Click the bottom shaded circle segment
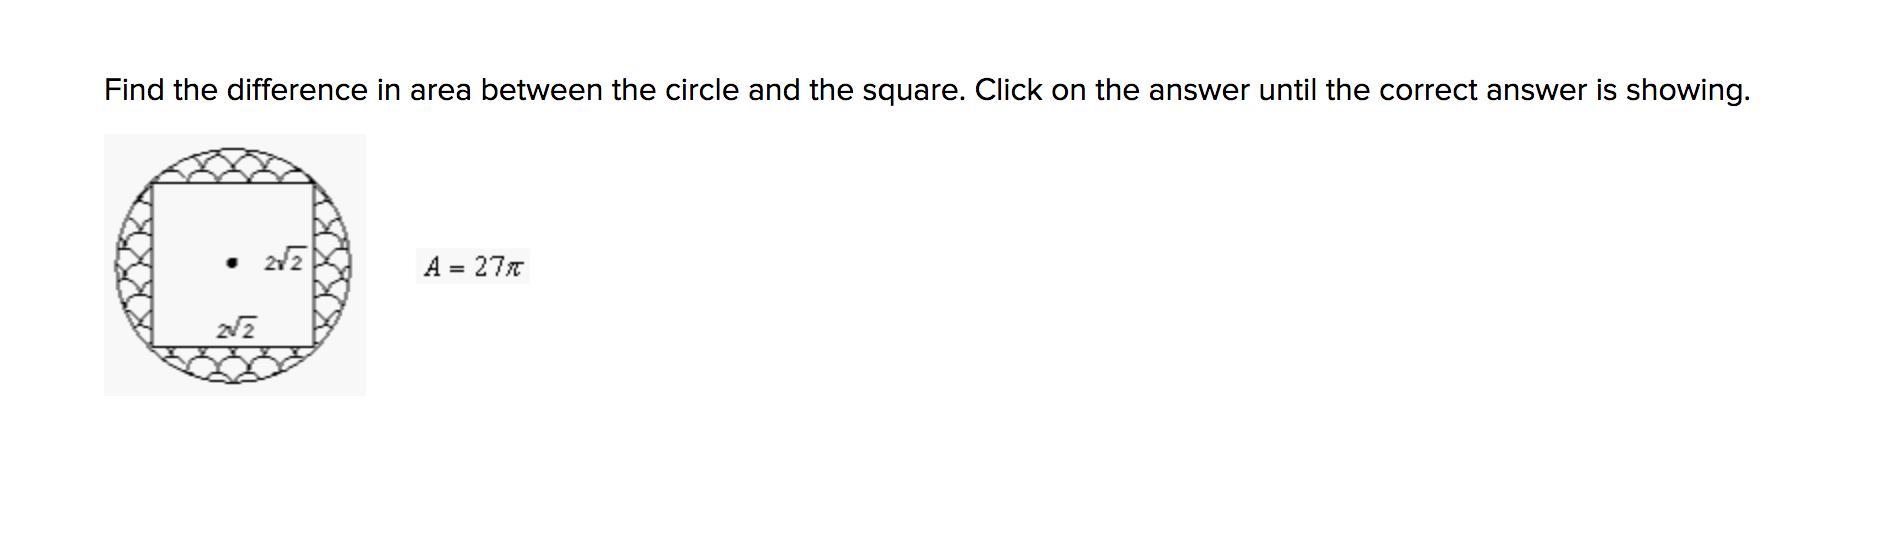The height and width of the screenshot is (538, 1890). (x=234, y=365)
